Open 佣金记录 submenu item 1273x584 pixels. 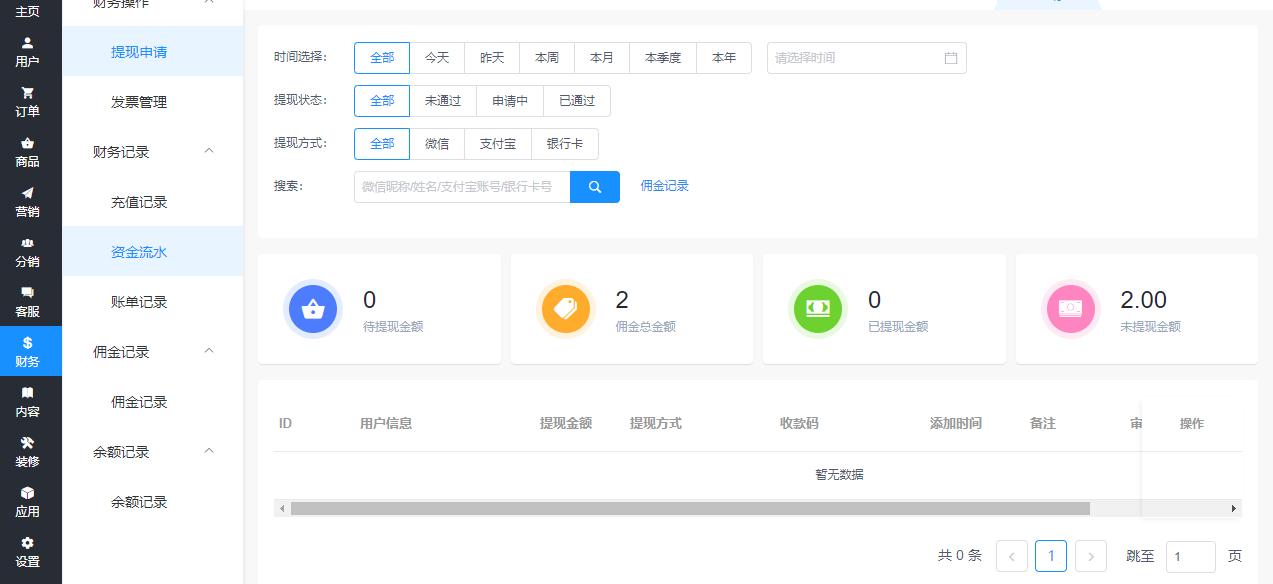pos(153,401)
